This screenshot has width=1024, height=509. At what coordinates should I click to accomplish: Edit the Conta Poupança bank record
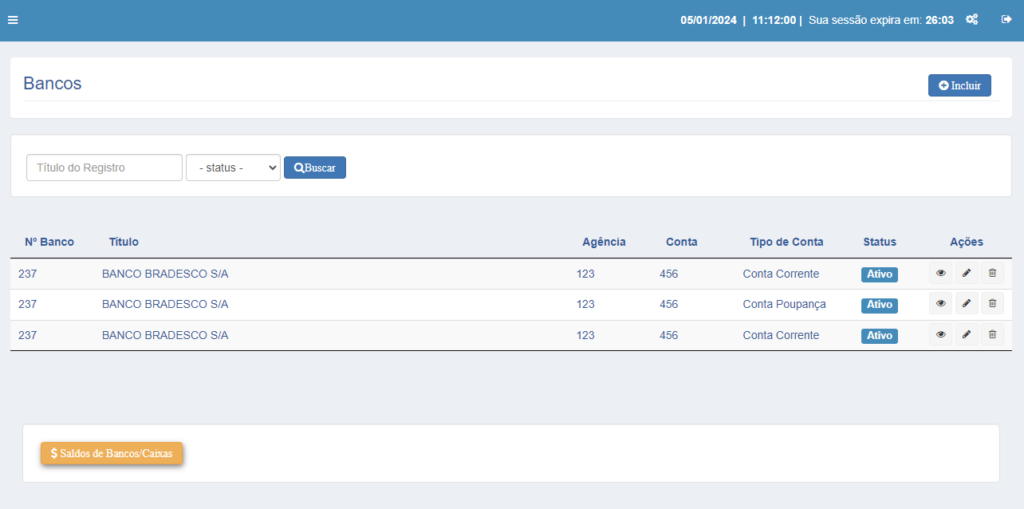(967, 303)
